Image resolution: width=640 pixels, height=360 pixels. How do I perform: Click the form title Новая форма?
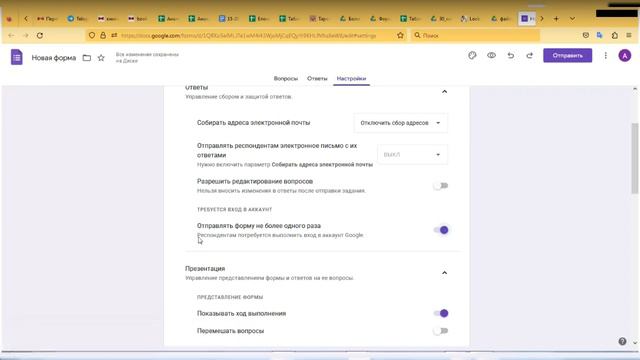click(x=54, y=58)
